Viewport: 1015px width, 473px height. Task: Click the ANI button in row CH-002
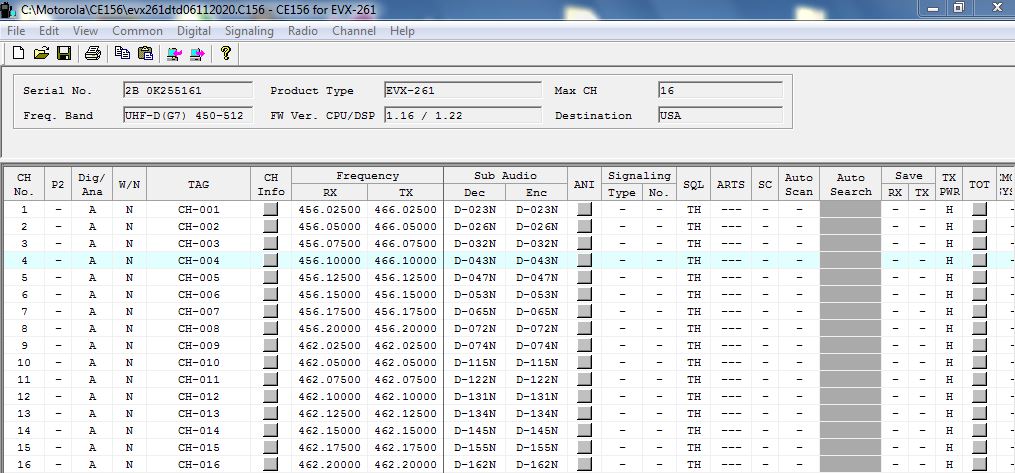pyautogui.click(x=584, y=226)
